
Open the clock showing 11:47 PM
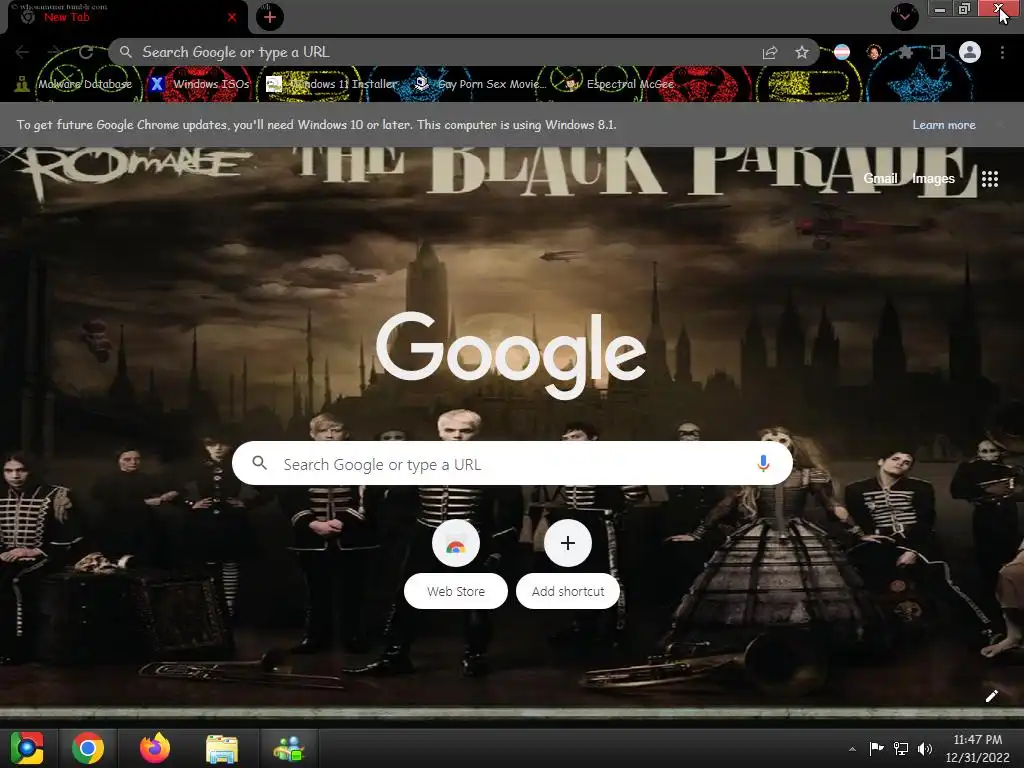[977, 748]
